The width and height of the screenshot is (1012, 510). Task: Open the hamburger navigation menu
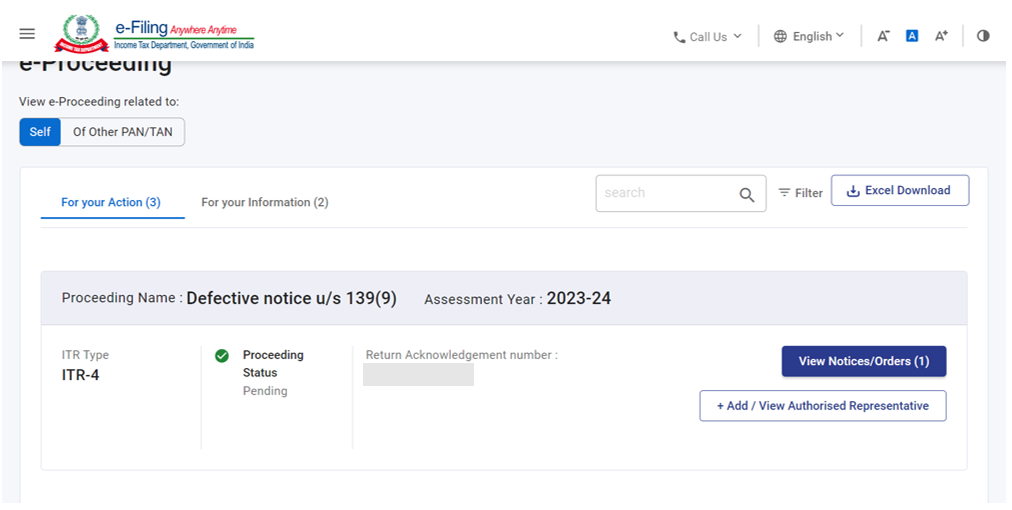[27, 34]
